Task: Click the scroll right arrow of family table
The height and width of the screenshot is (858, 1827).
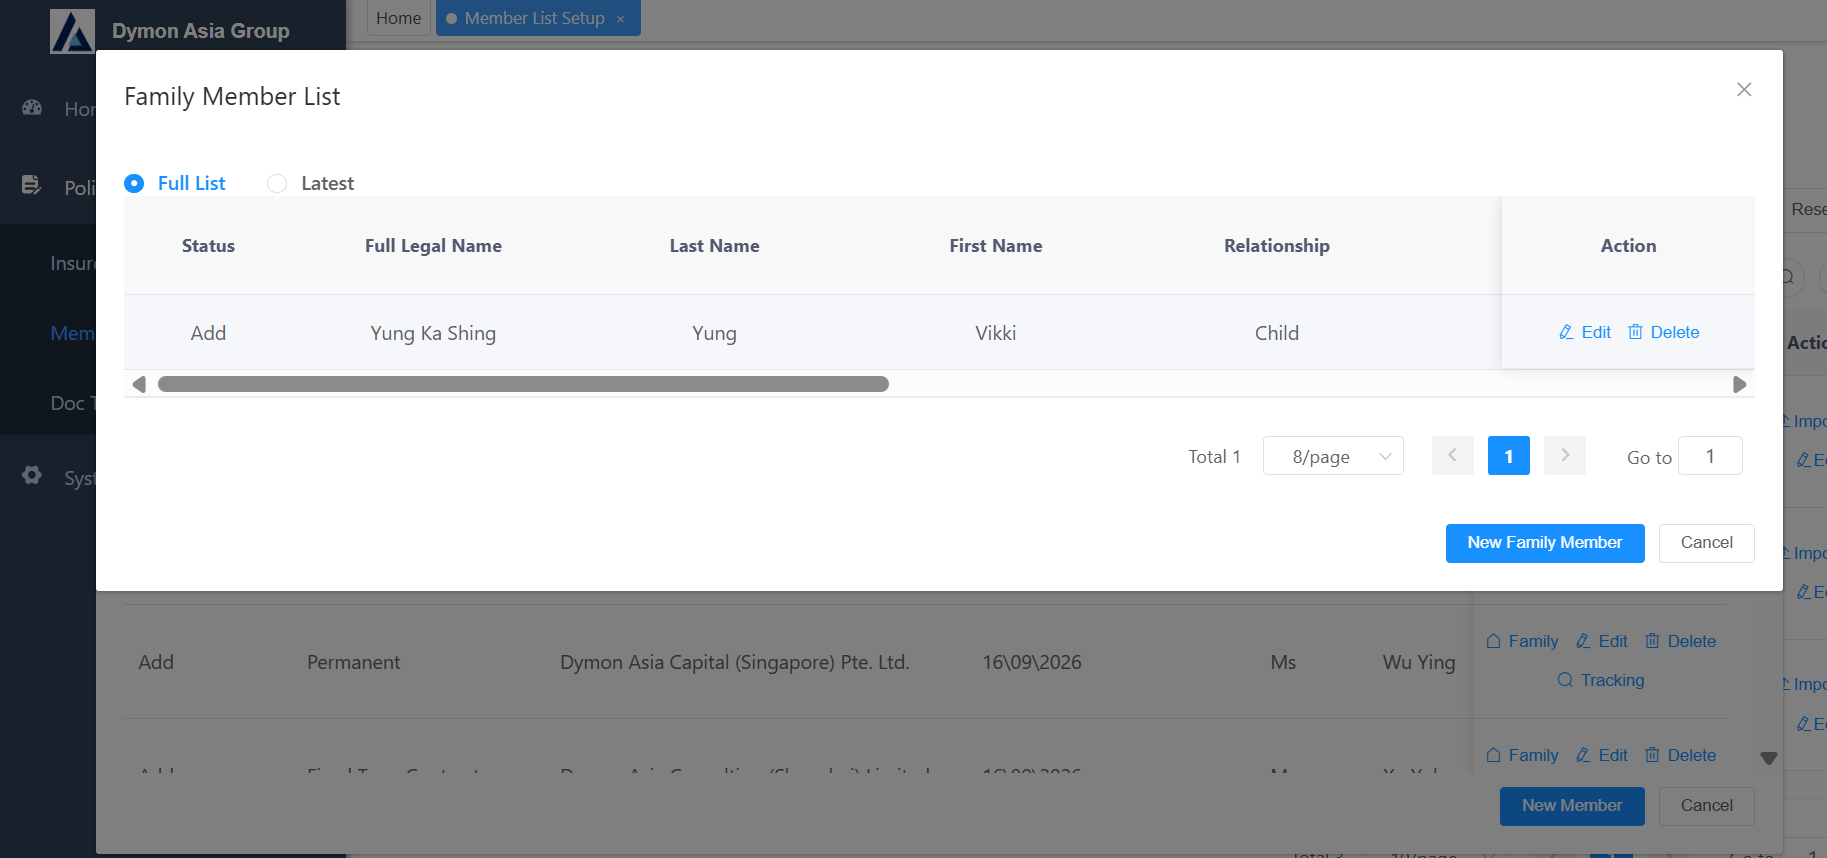Action: click(x=1740, y=384)
